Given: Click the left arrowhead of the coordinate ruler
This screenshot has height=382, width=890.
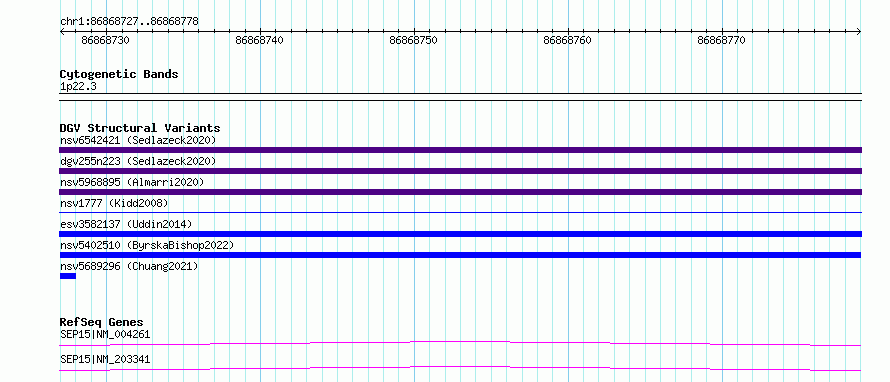Looking at the screenshot, I should pos(62,32).
